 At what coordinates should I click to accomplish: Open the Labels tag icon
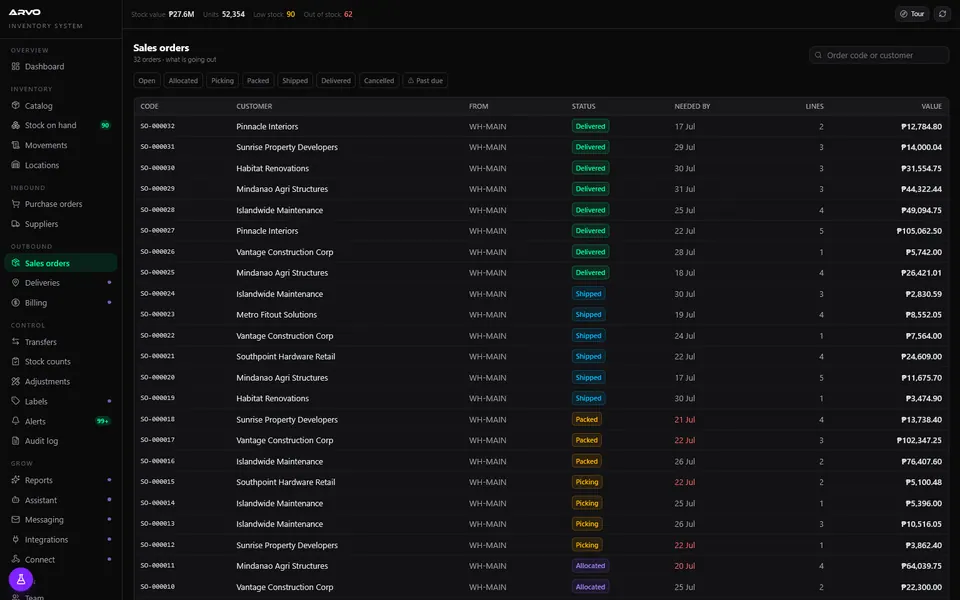16,401
